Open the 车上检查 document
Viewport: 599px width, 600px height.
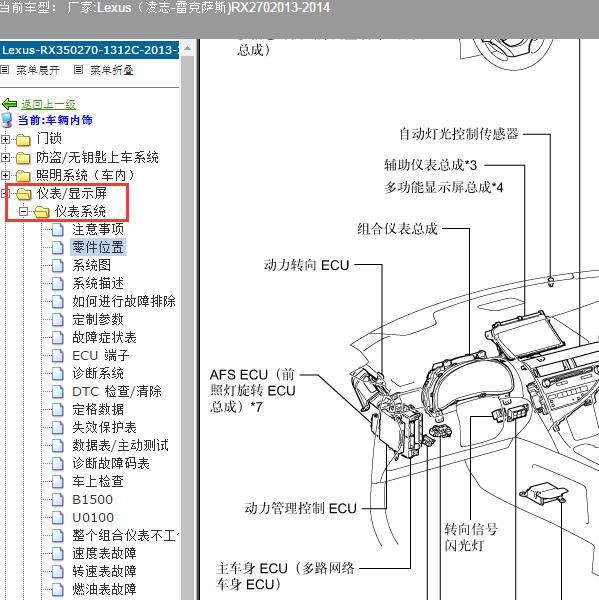click(x=98, y=481)
